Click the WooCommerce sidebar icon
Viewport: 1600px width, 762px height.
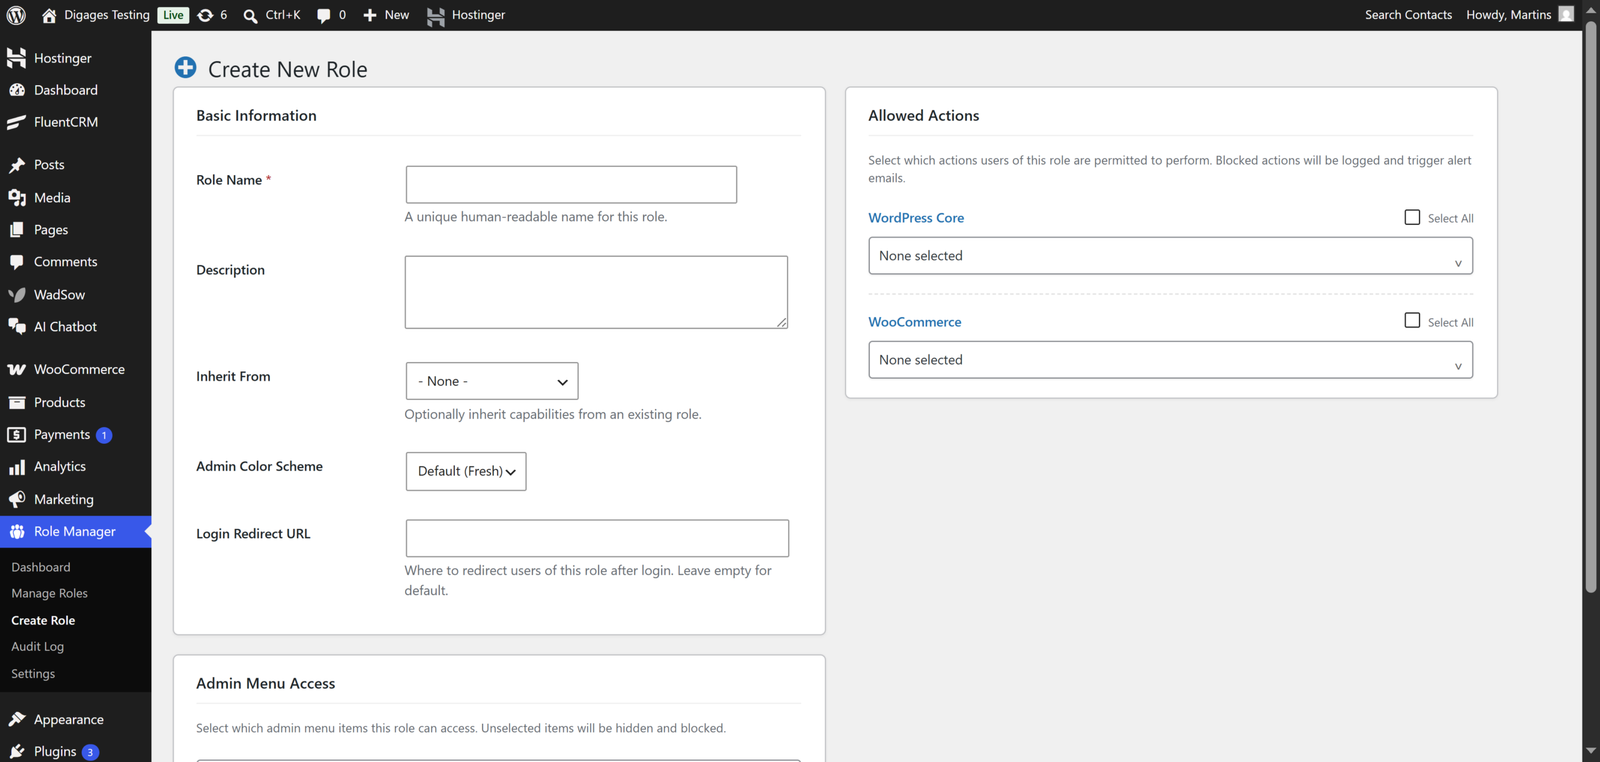click(x=17, y=370)
